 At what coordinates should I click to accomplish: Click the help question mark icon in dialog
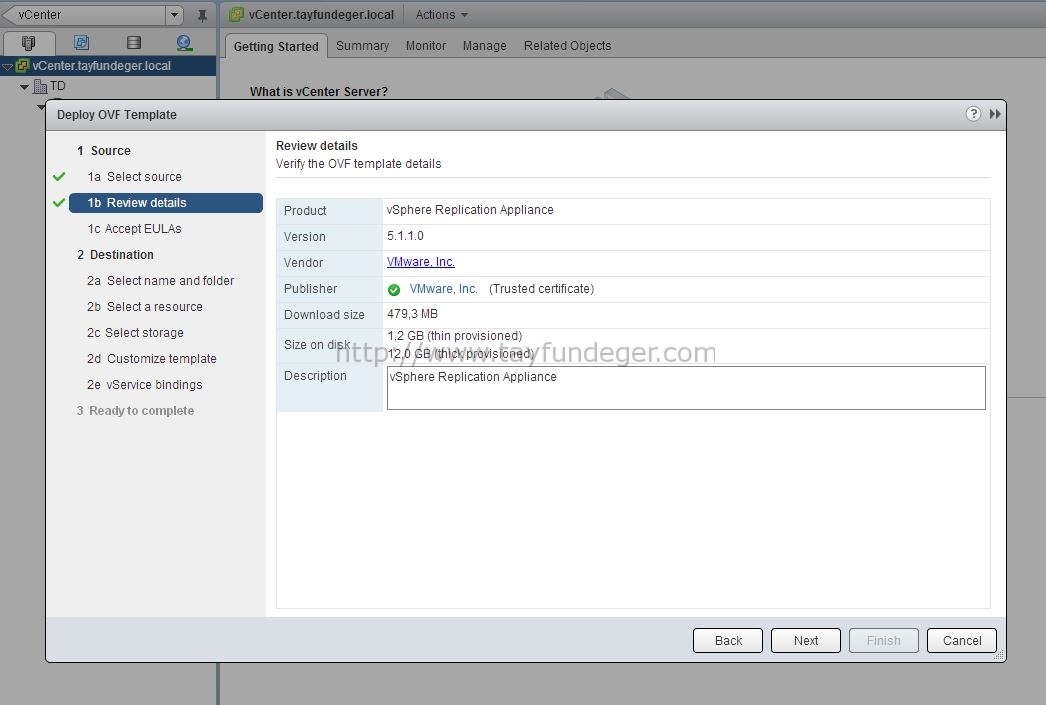973,114
